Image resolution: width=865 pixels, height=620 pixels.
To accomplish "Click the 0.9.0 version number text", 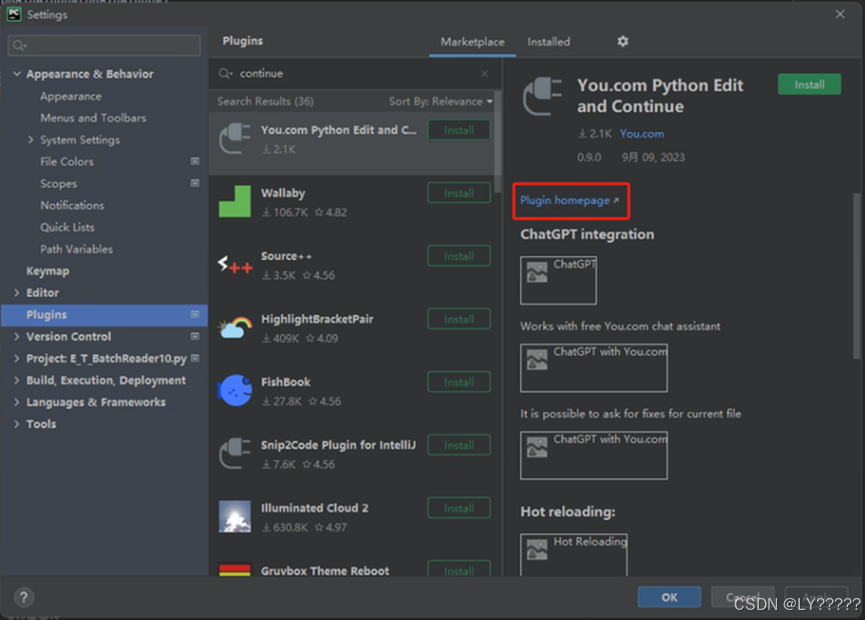I will (589, 158).
